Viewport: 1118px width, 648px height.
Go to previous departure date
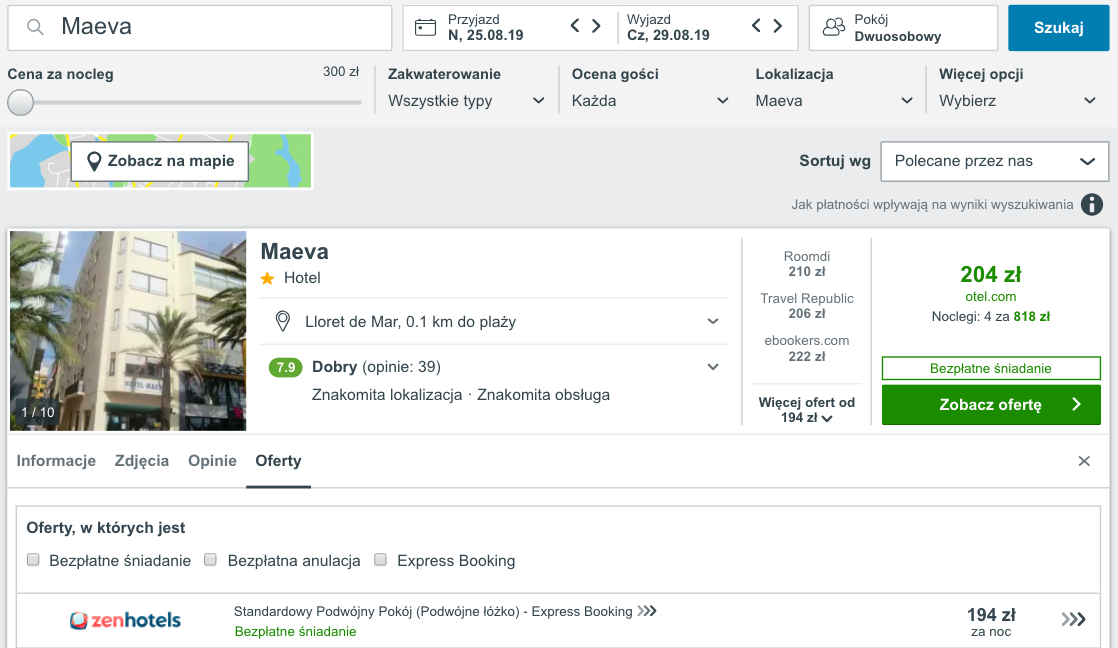756,26
